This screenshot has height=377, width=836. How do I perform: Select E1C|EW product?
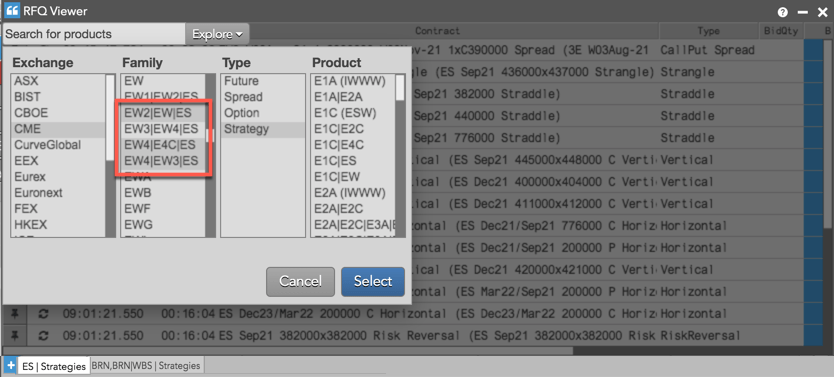353,177
